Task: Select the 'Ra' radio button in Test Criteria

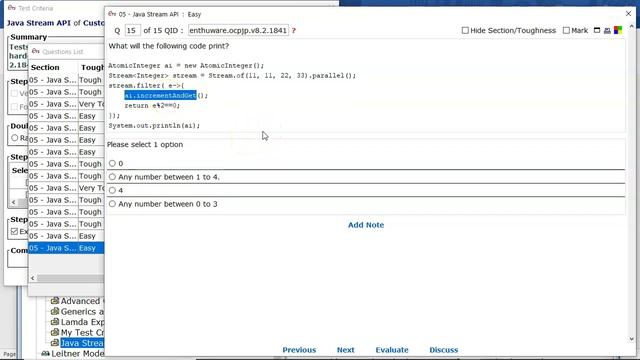Action: point(15,138)
